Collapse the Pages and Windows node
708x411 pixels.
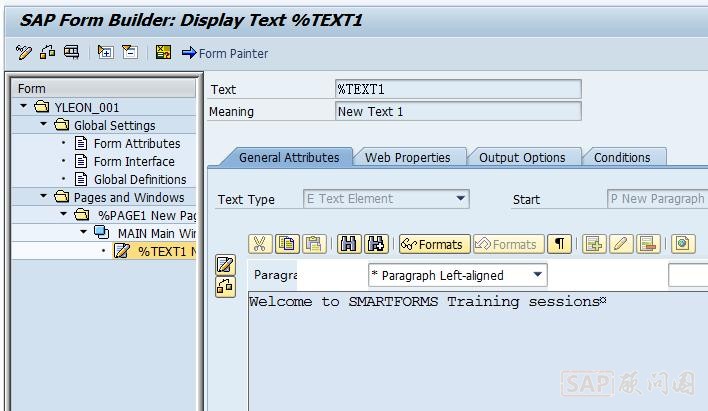coord(43,196)
